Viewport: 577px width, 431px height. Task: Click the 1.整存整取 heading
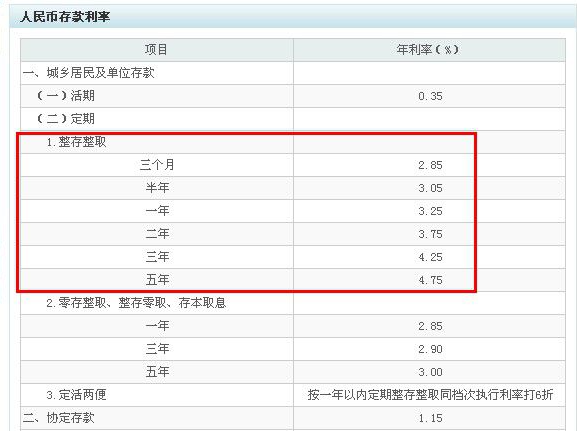pyautogui.click(x=76, y=142)
